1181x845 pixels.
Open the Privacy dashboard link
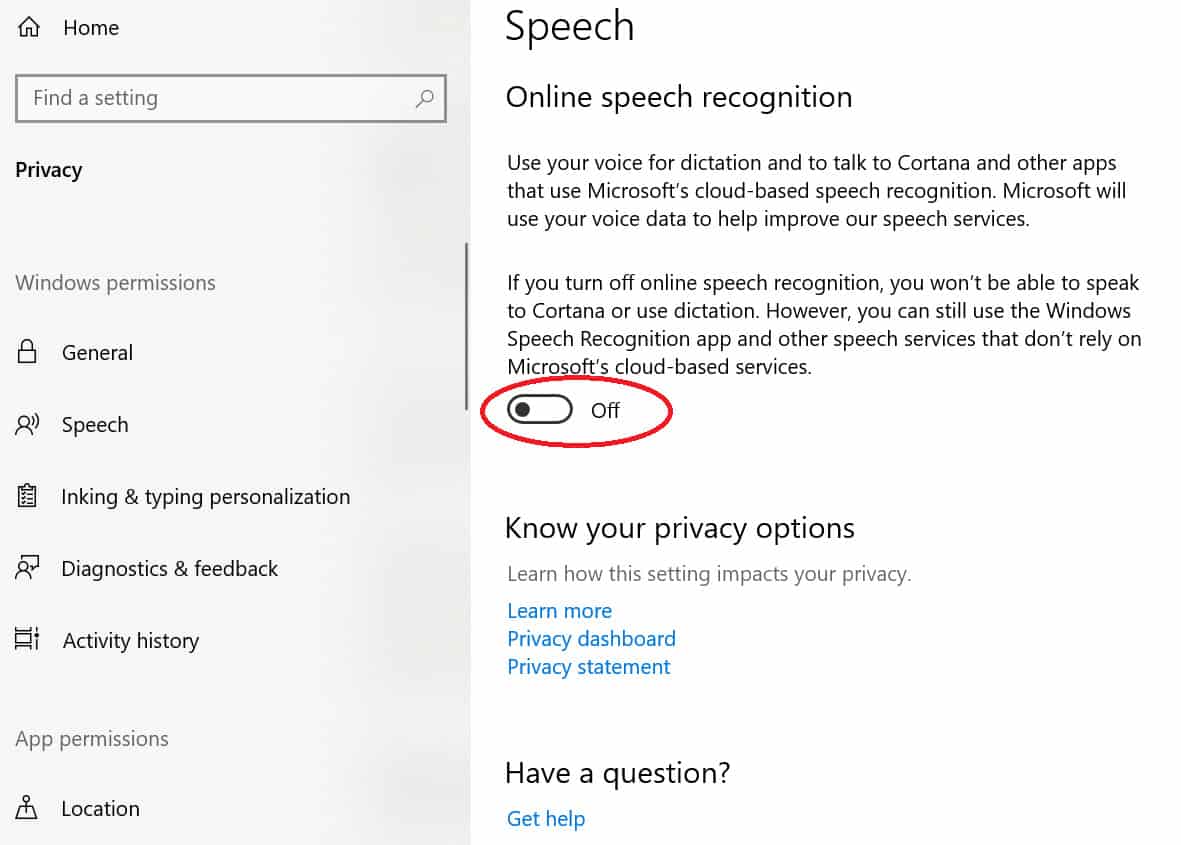(591, 638)
